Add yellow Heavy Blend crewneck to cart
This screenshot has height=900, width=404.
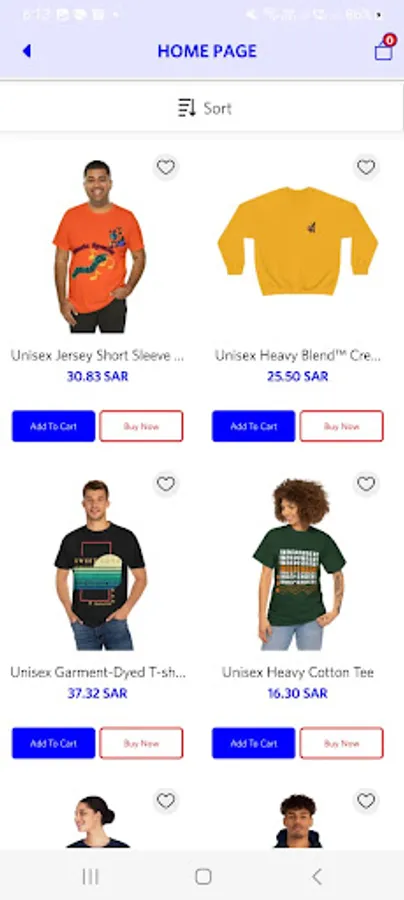point(254,426)
